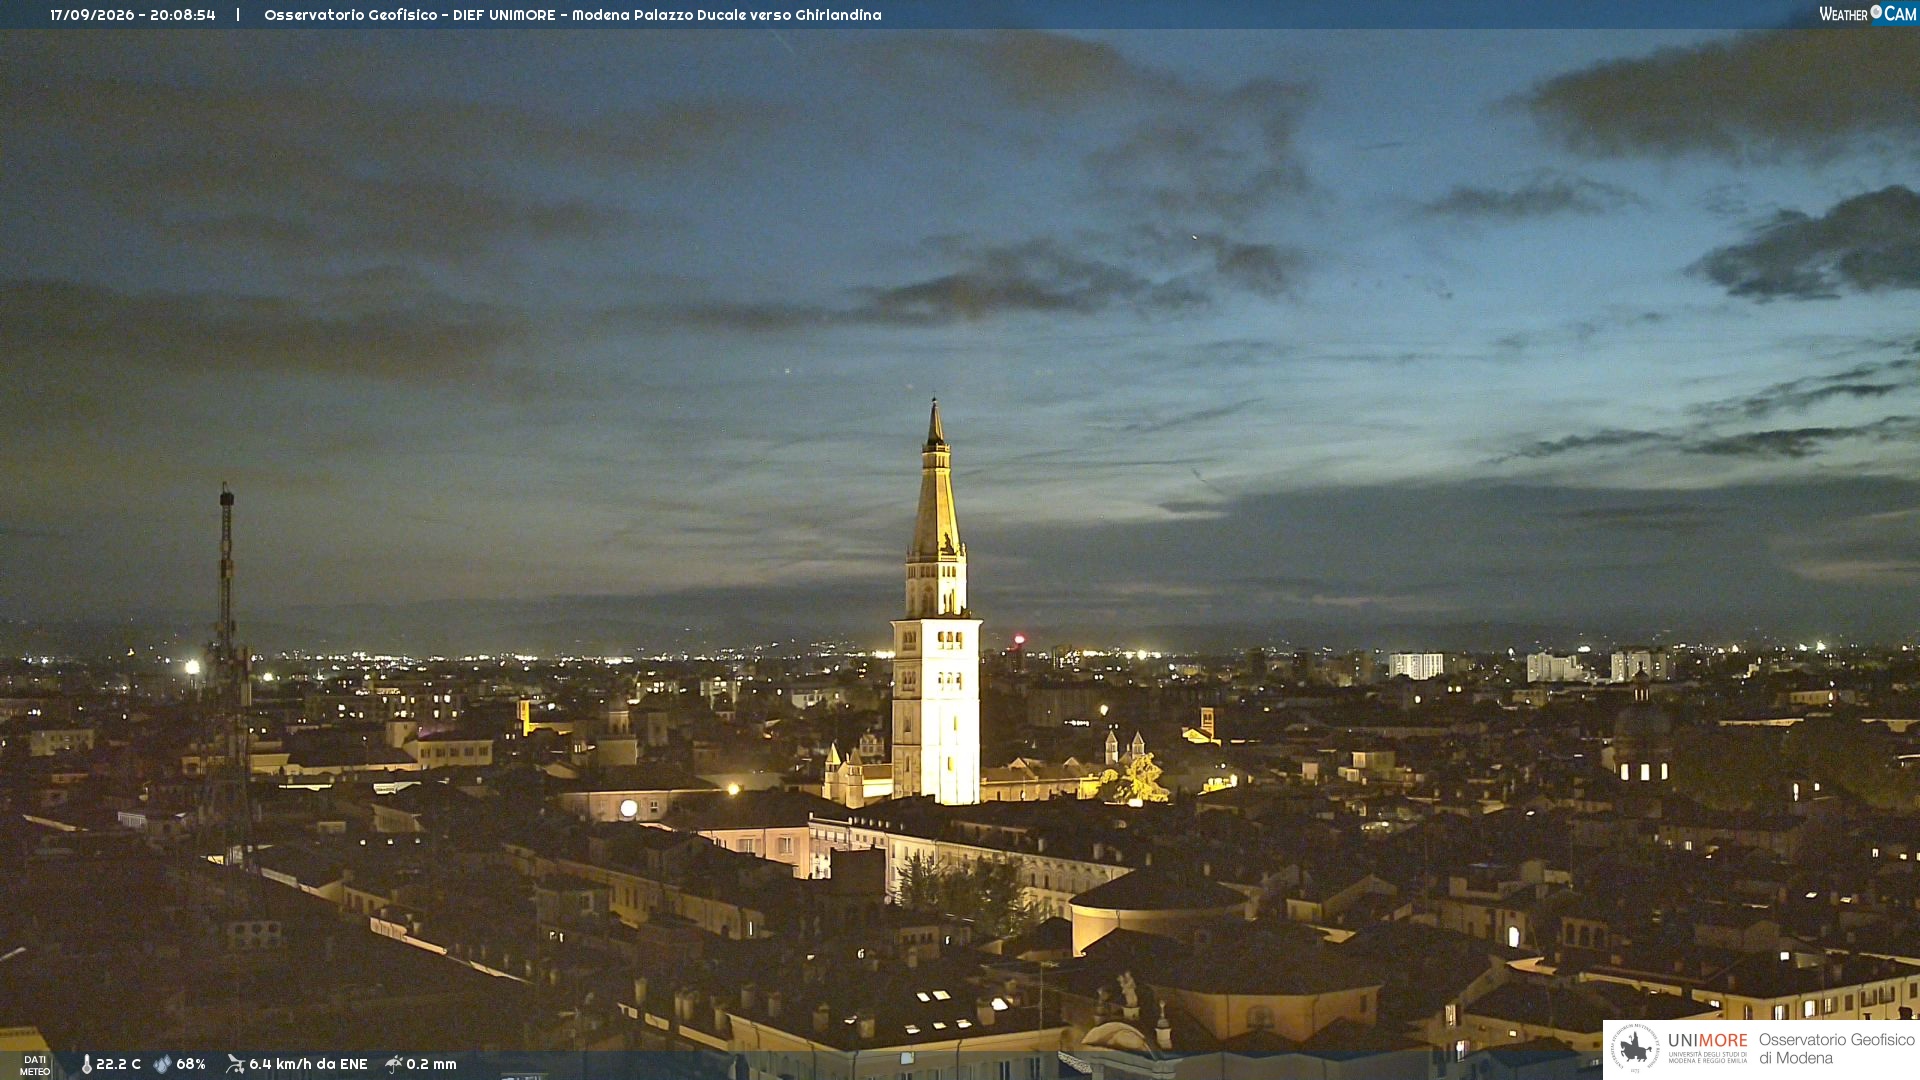Click the WeatherCam logo
This screenshot has width=1920, height=1080.
[x=1867, y=13]
